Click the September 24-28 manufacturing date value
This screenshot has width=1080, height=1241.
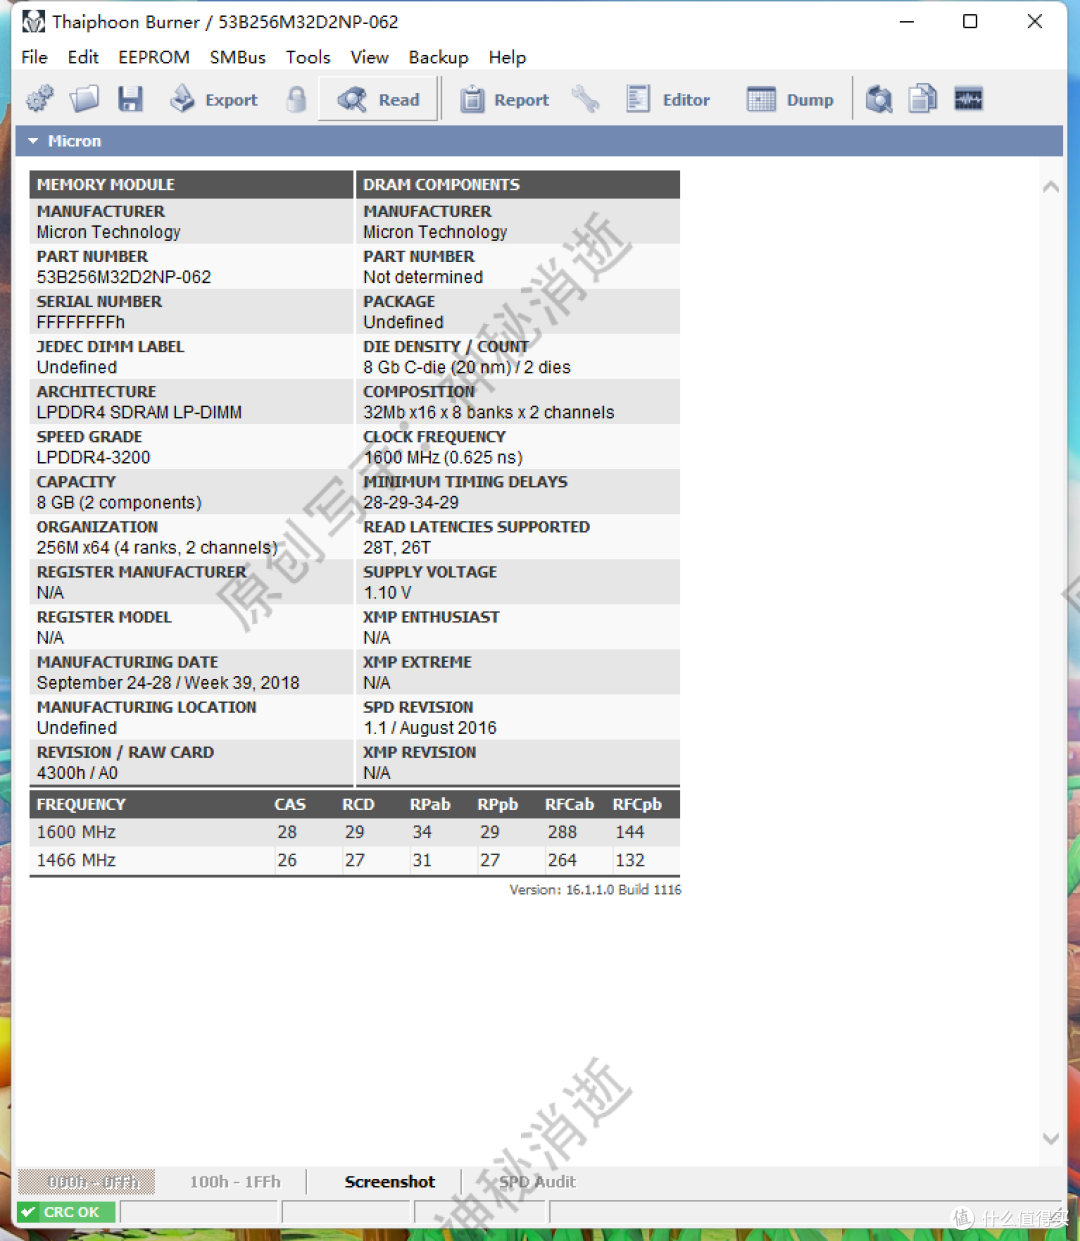pos(168,682)
